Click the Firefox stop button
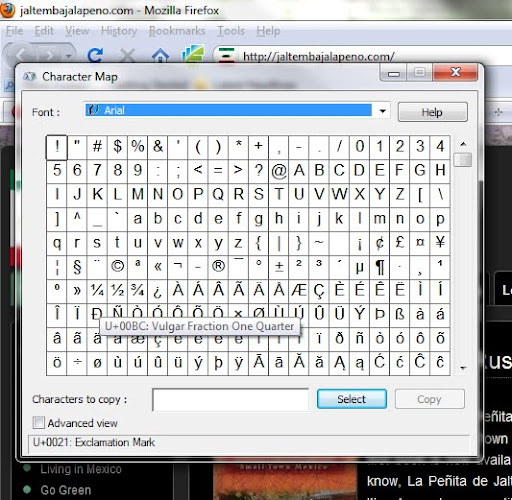 pos(127,55)
